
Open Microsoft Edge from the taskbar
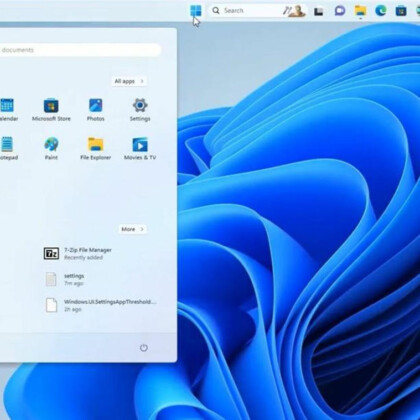tap(381, 11)
